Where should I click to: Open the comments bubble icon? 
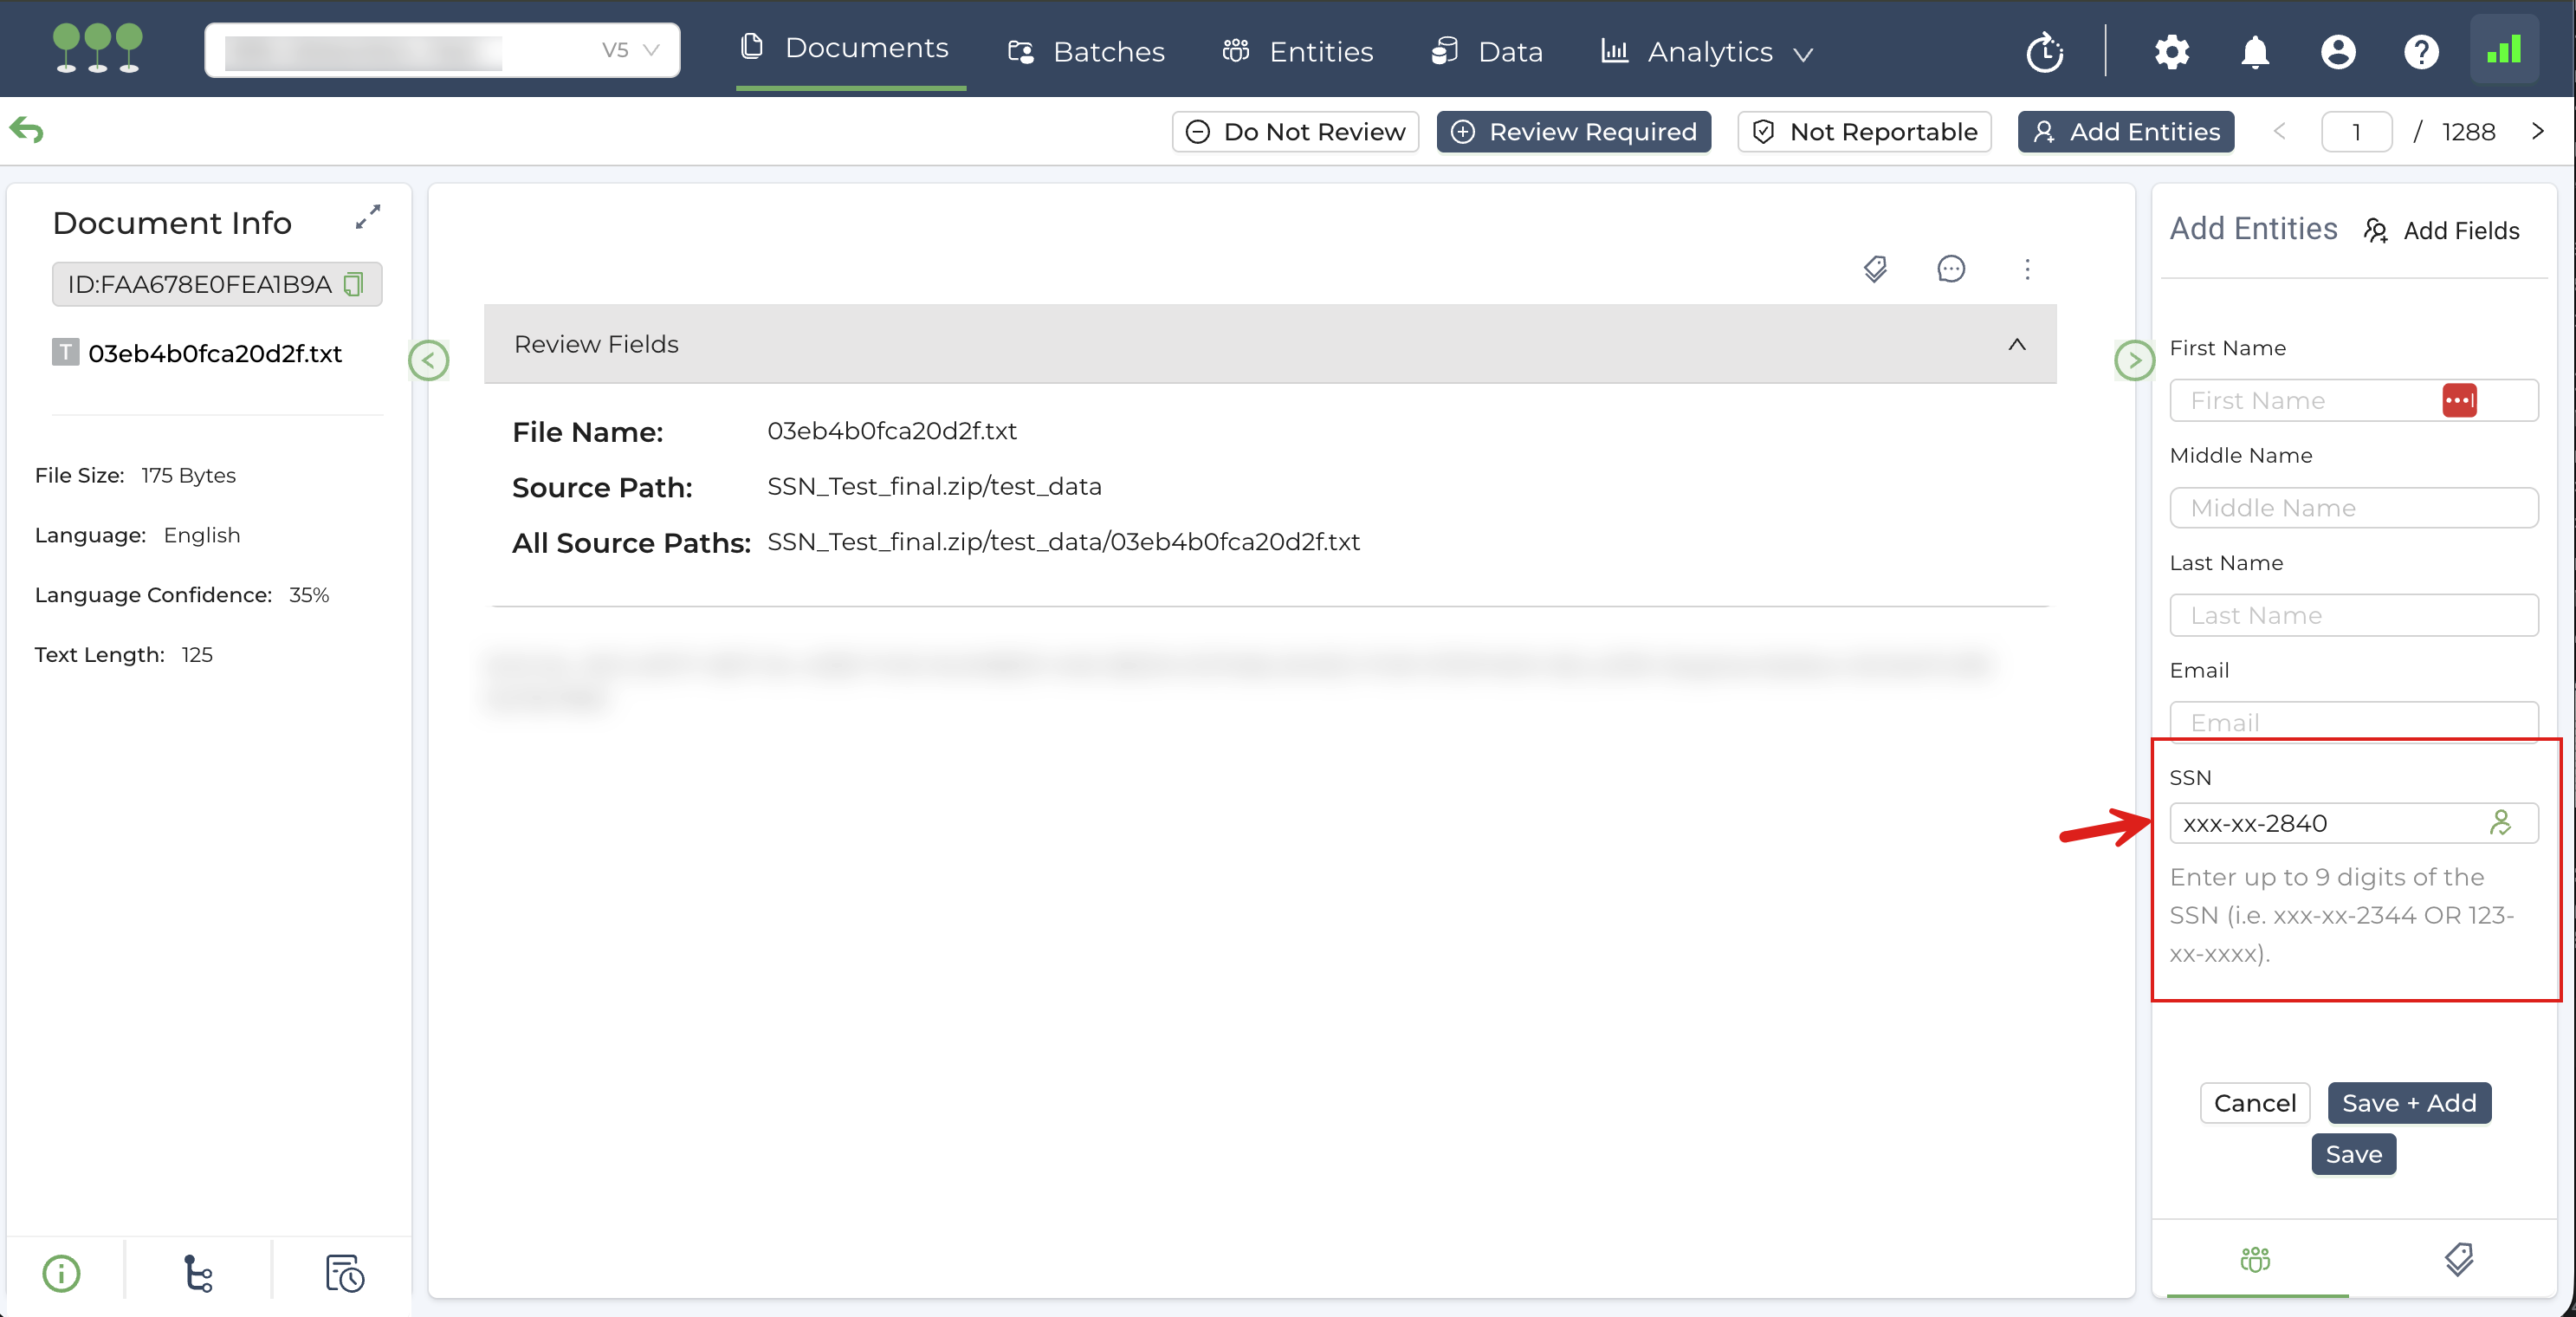click(1950, 269)
